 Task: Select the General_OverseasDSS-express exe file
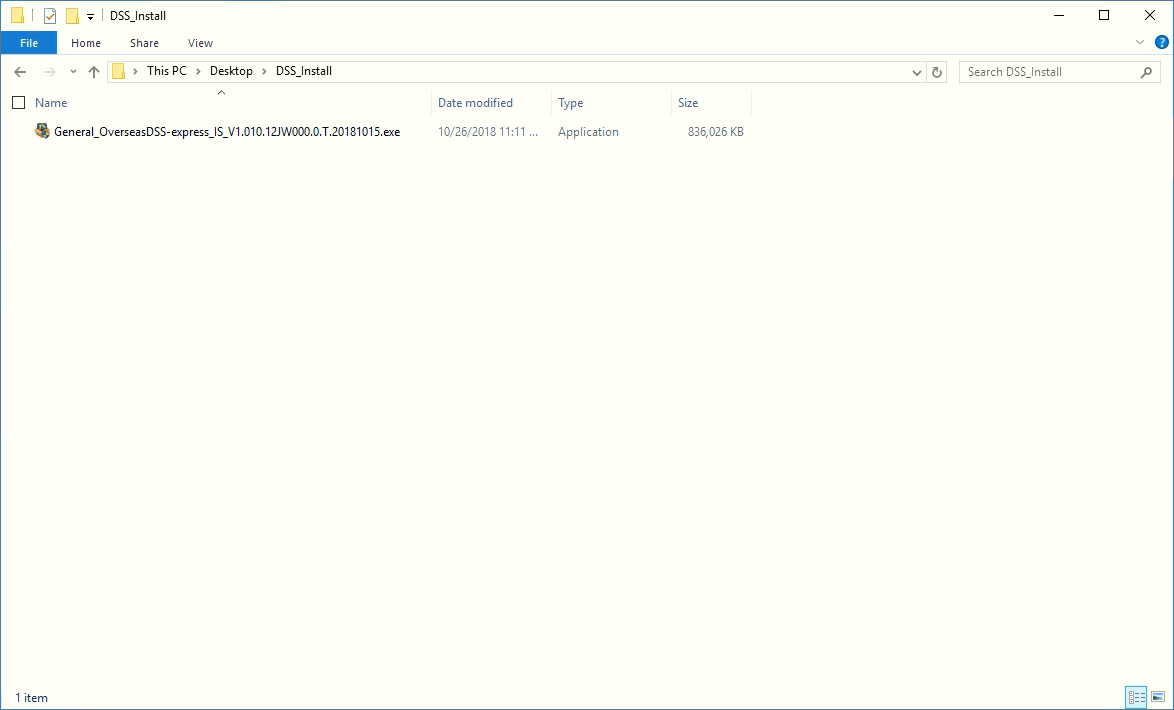227,132
